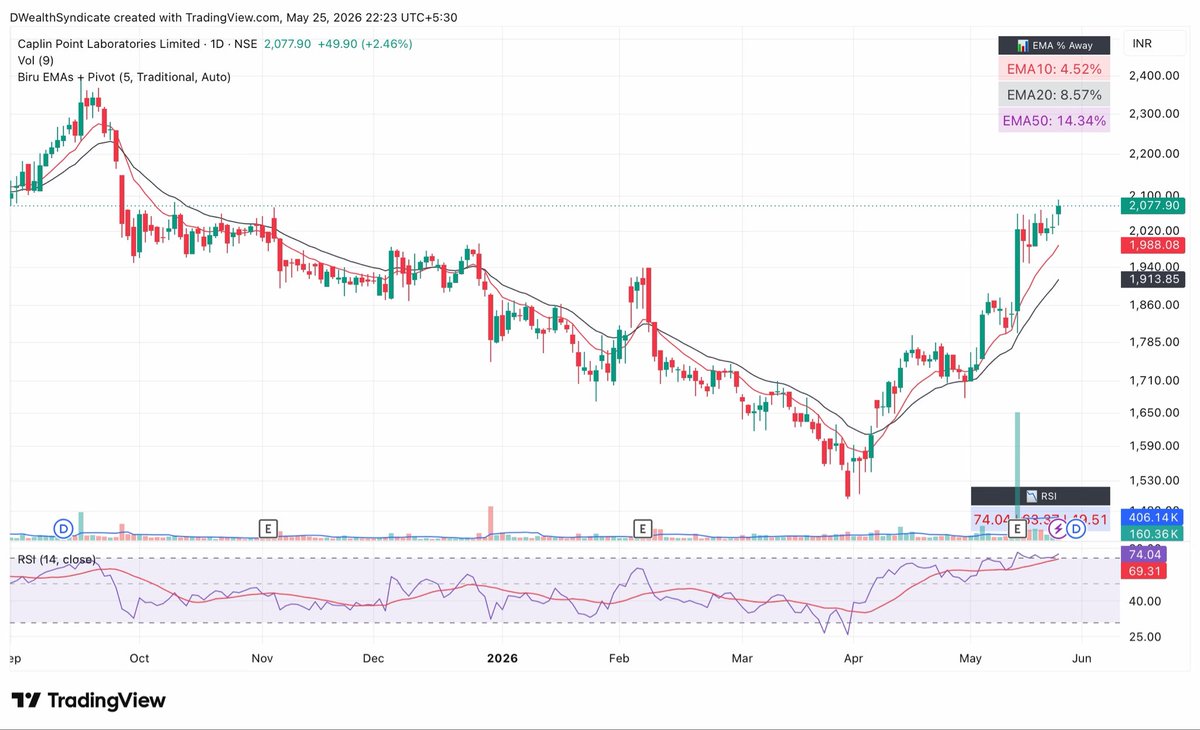Select the Biru EMAs + Pivot indicator legend

pos(124,77)
